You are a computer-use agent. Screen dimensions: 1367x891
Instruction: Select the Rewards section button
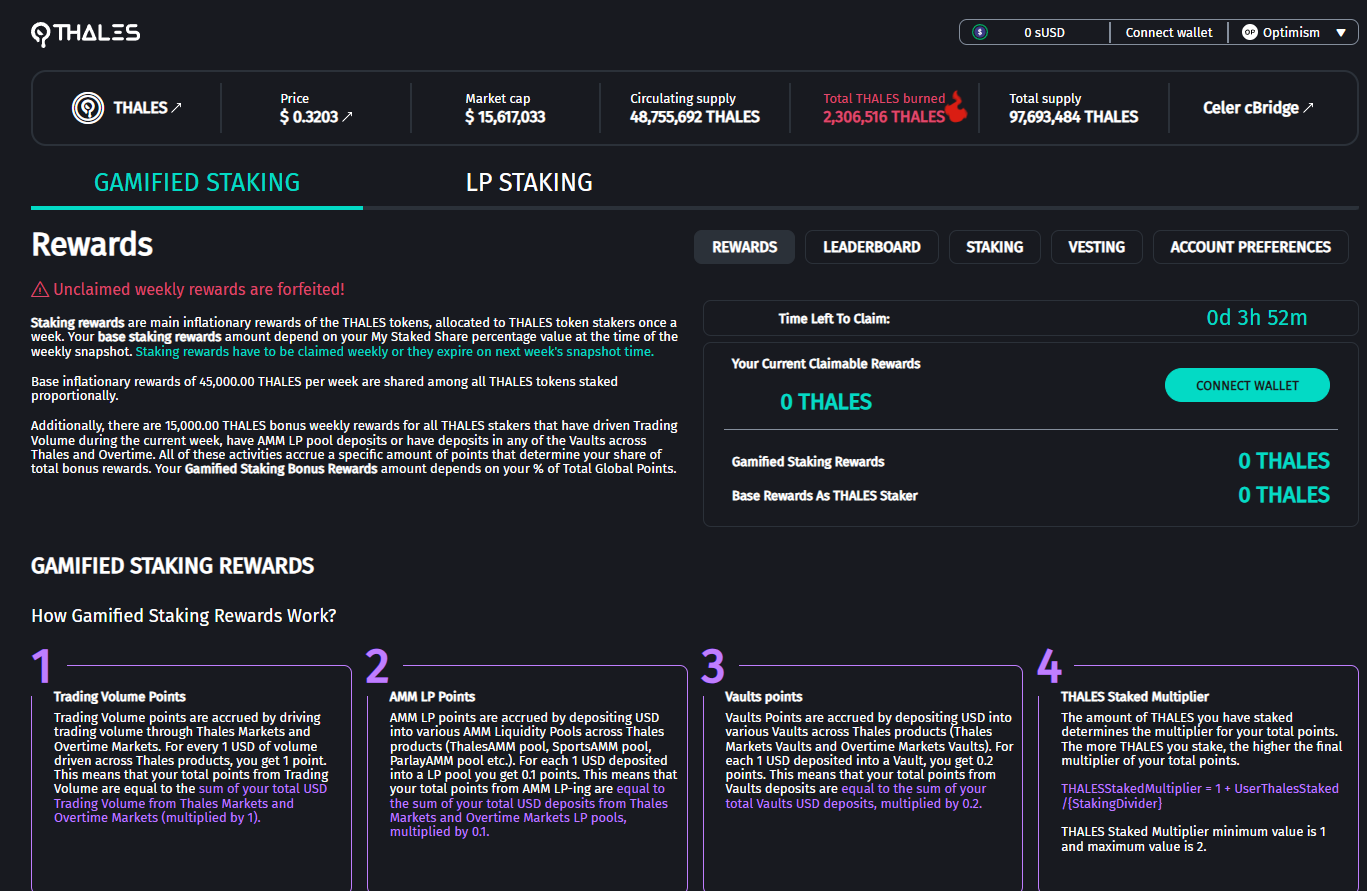[x=744, y=247]
